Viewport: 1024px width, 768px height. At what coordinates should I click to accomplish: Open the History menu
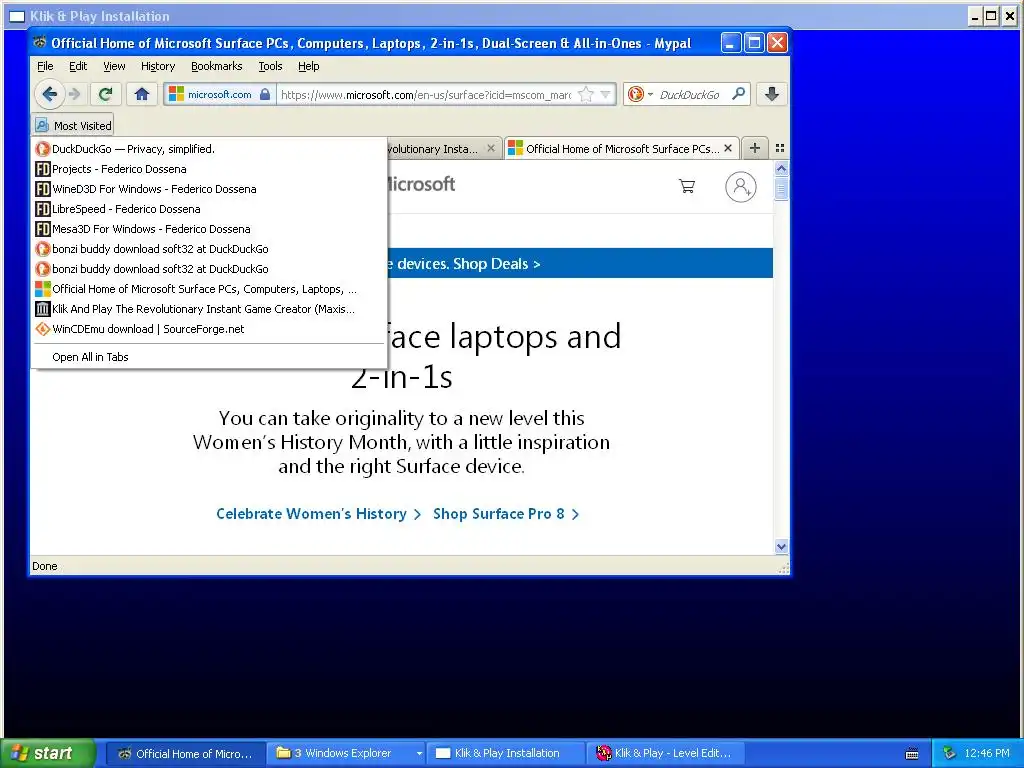[158, 66]
